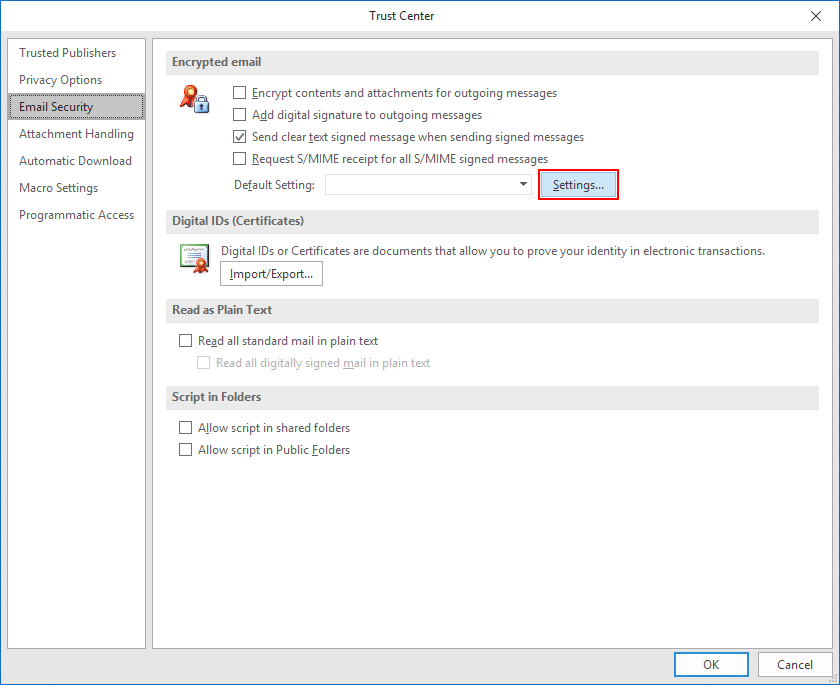Toggle Request S/MIME receipt checkbox
840x685 pixels.
(x=240, y=159)
